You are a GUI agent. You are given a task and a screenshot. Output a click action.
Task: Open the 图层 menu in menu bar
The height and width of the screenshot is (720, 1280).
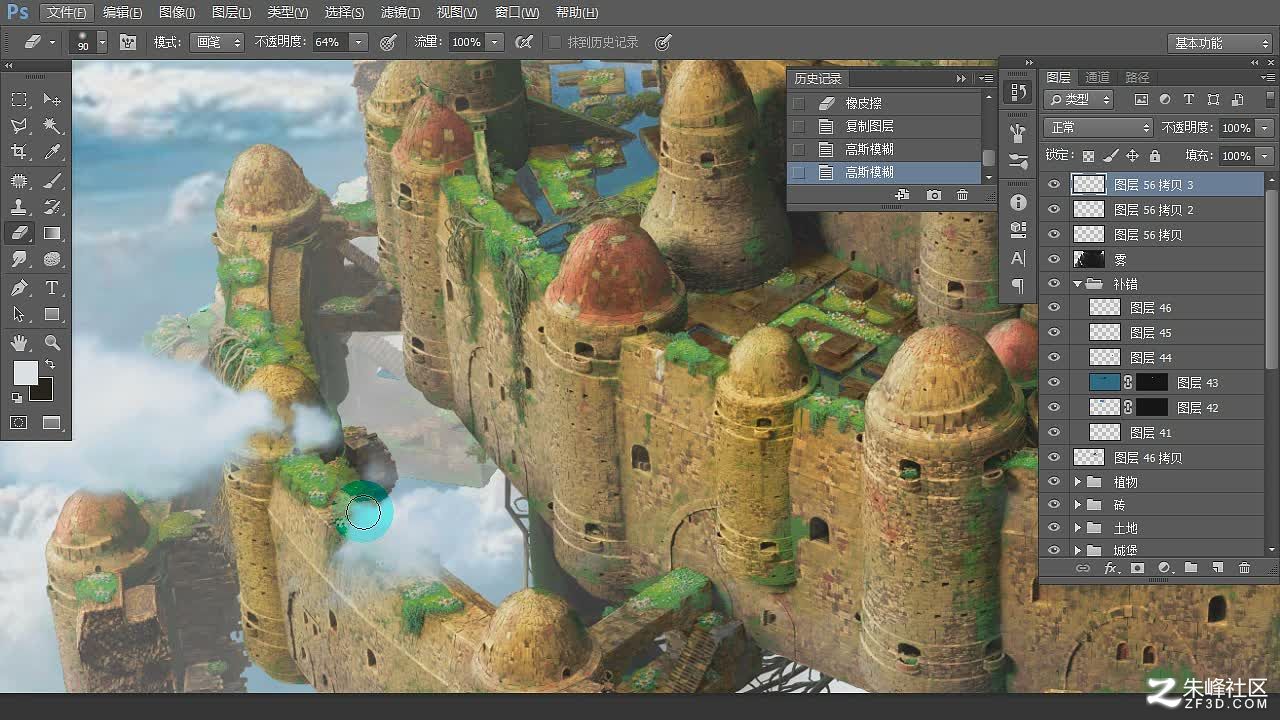[x=232, y=13]
